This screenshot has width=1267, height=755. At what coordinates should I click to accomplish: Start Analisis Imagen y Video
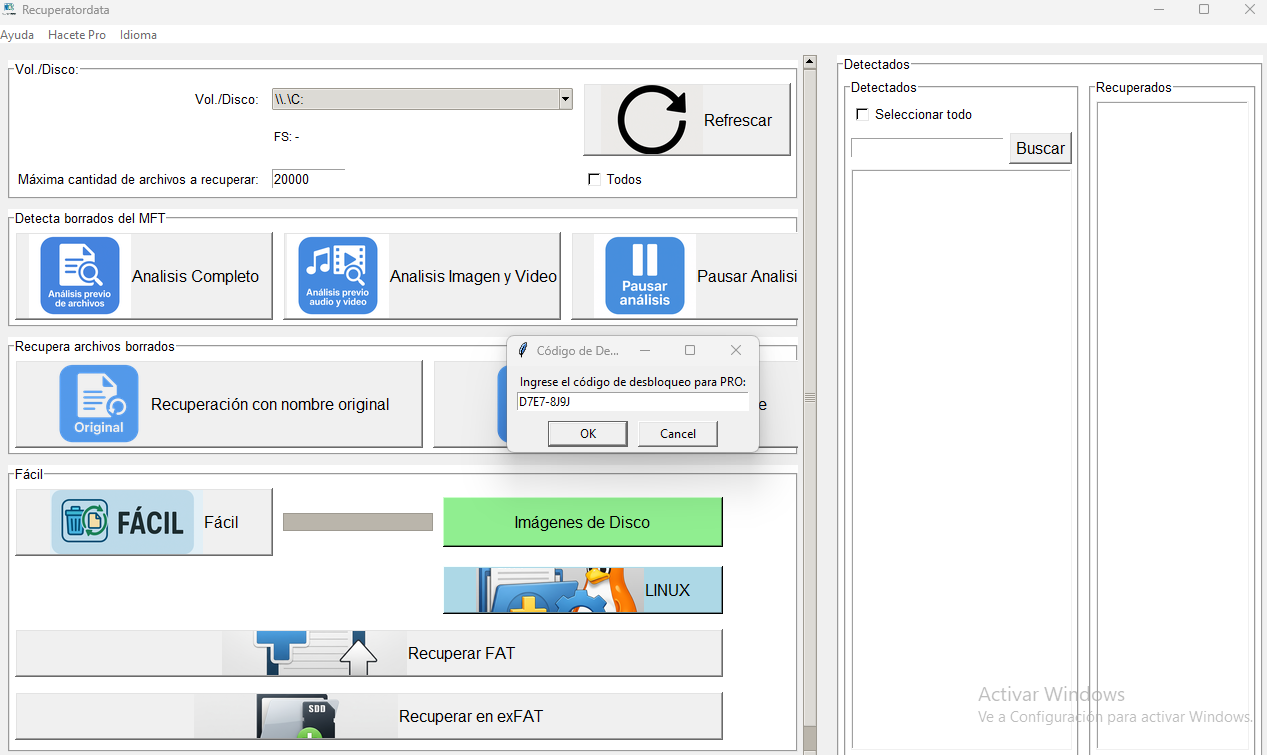click(x=422, y=276)
